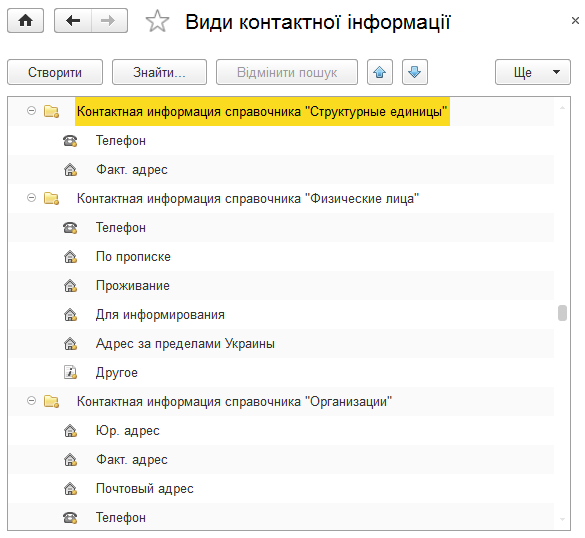Click house icon of Адрес за пределами Украины
Viewport: 585px width, 538px height.
click(x=70, y=344)
